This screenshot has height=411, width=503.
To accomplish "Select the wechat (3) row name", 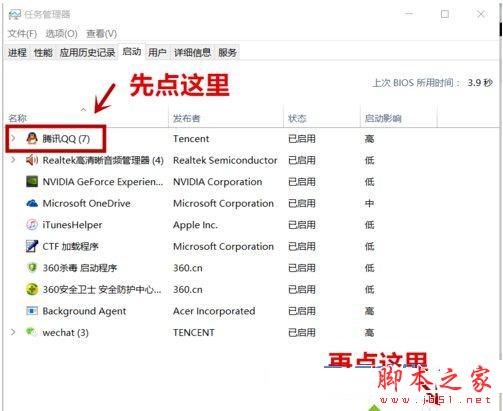I will [x=65, y=333].
